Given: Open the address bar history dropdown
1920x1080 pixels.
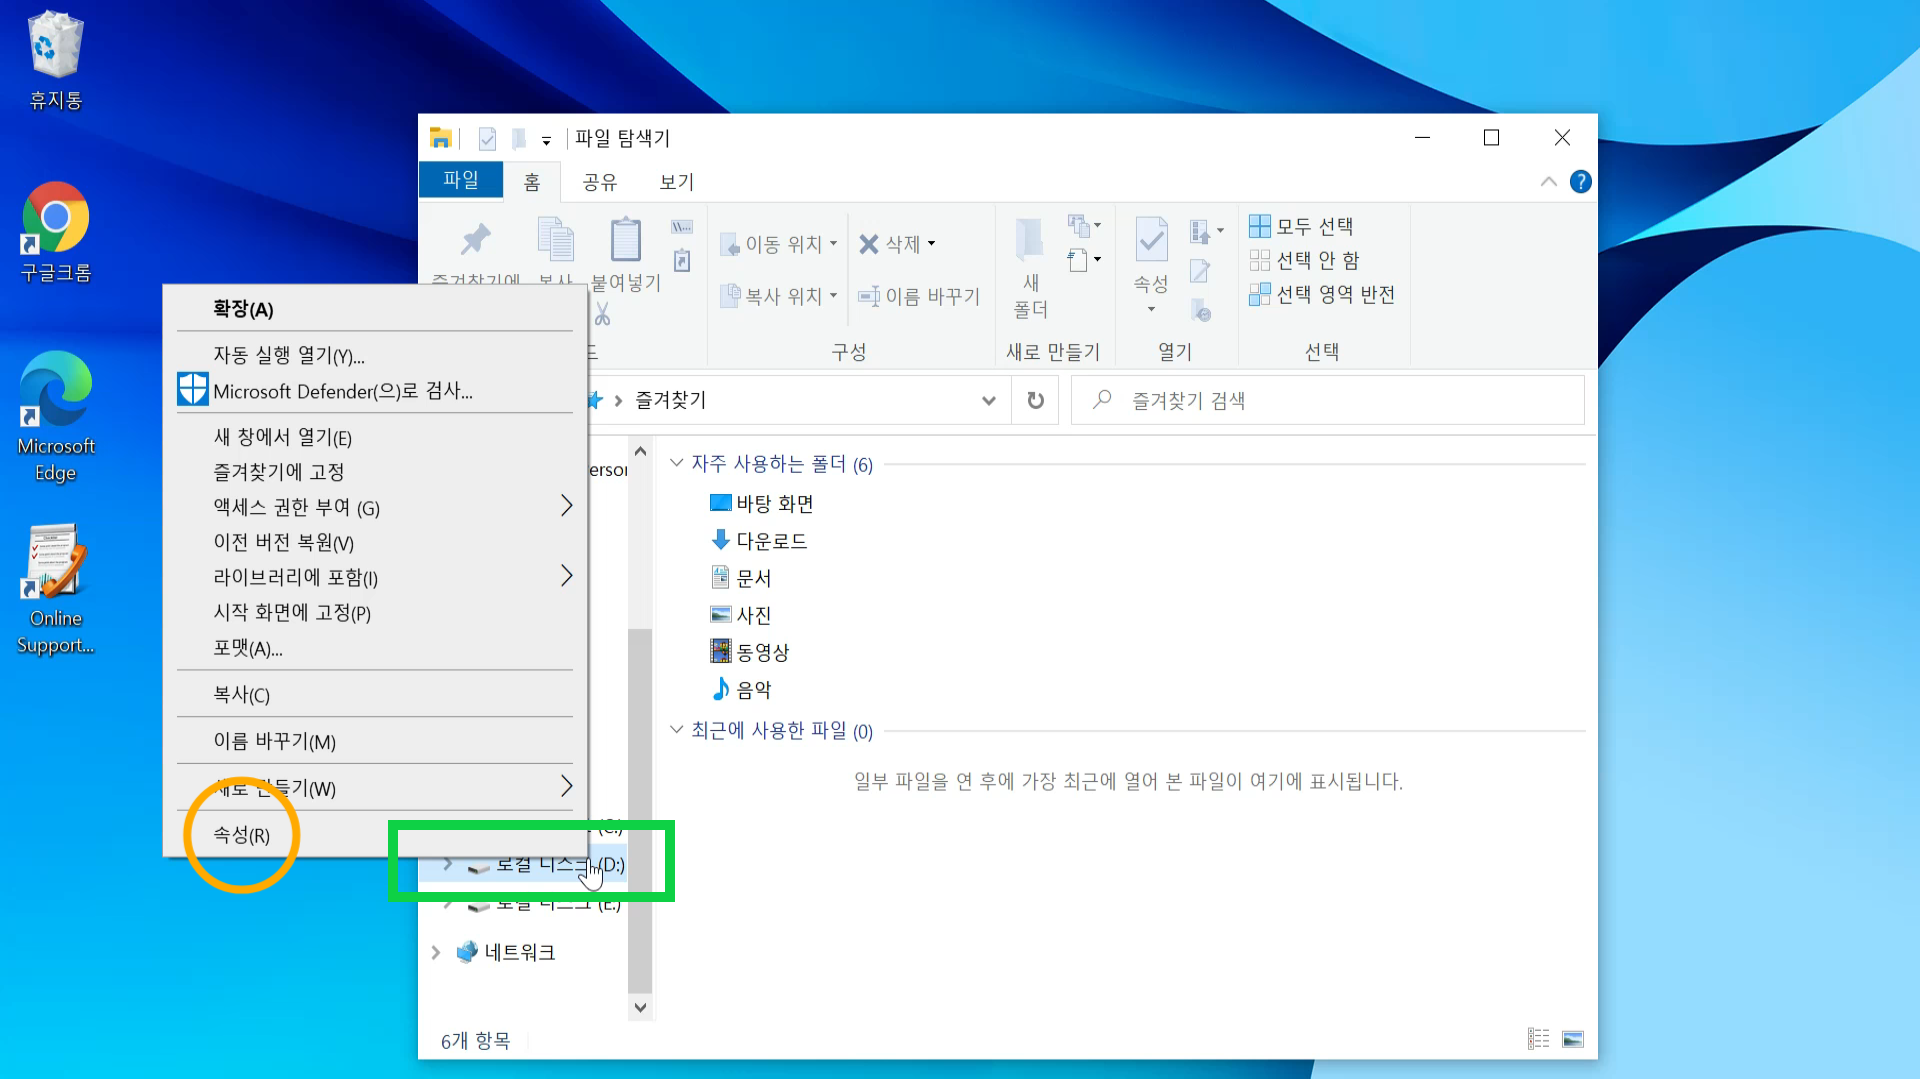Looking at the screenshot, I should [988, 401].
